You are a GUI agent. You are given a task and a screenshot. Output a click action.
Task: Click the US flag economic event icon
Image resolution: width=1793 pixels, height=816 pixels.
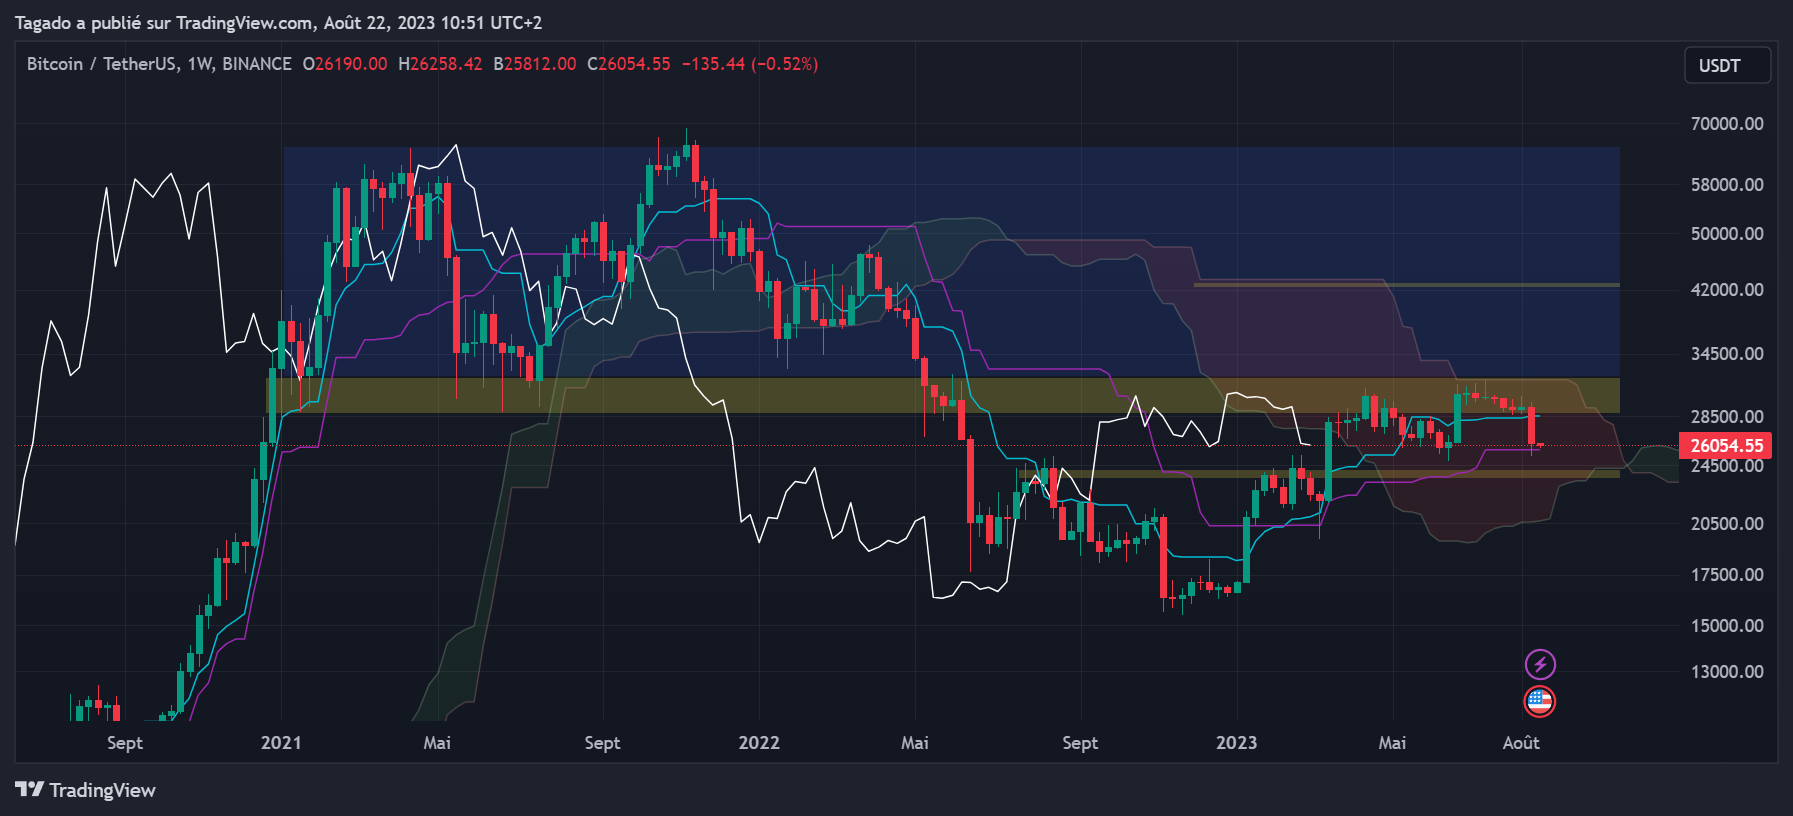pos(1540,701)
